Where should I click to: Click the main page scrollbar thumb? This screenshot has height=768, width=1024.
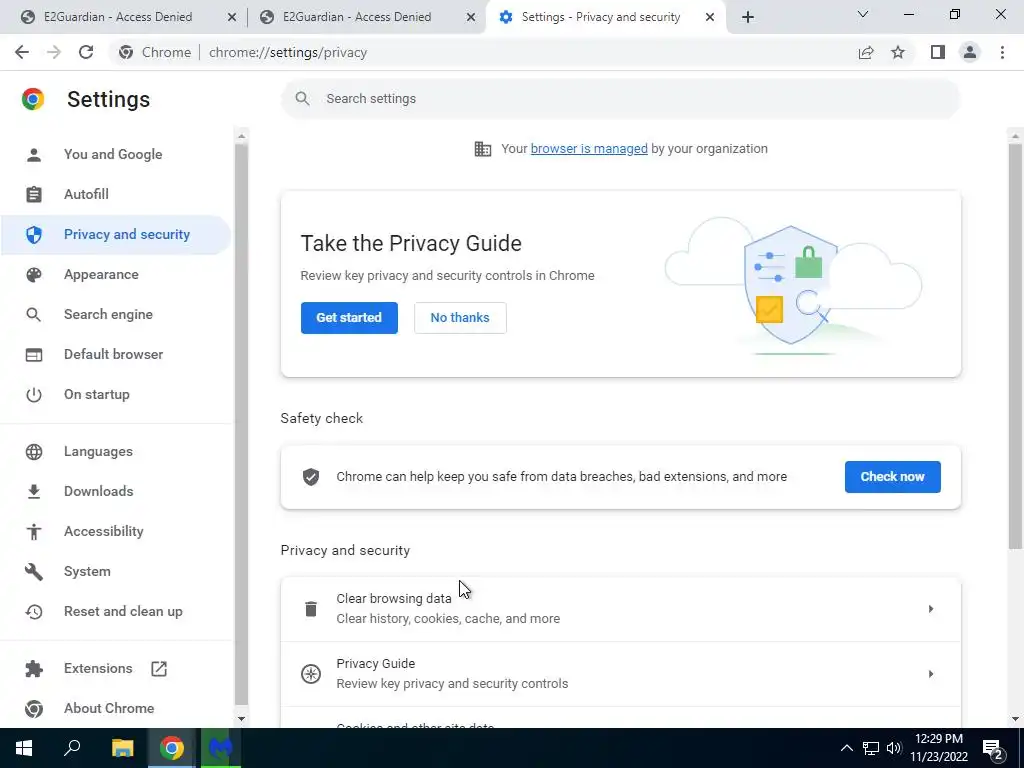1014,346
